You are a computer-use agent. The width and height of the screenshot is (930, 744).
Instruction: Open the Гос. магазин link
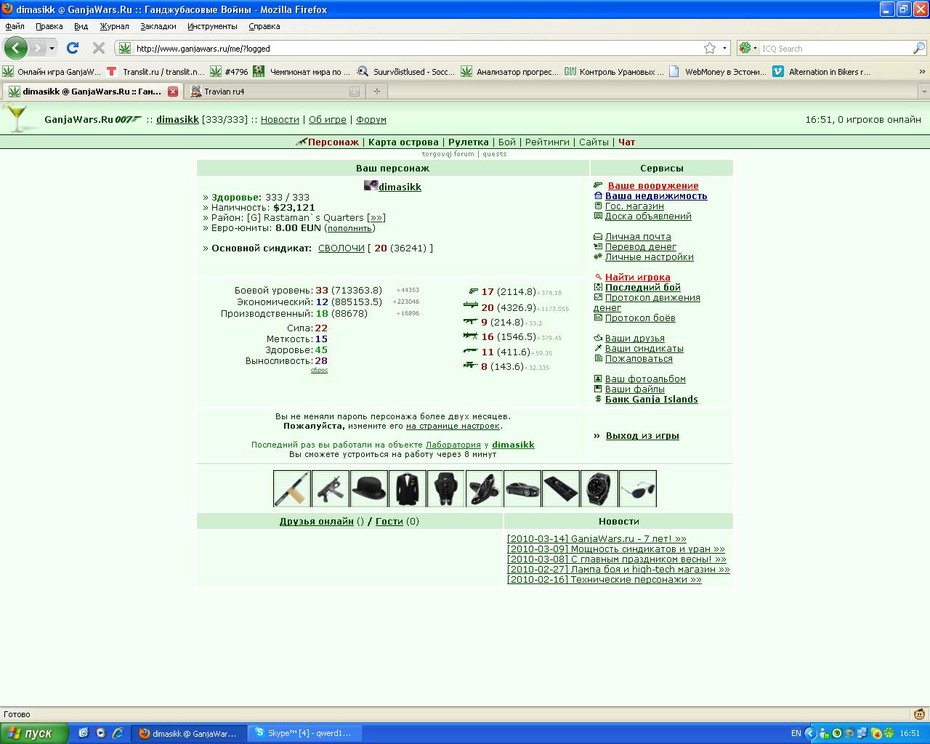[x=634, y=206]
